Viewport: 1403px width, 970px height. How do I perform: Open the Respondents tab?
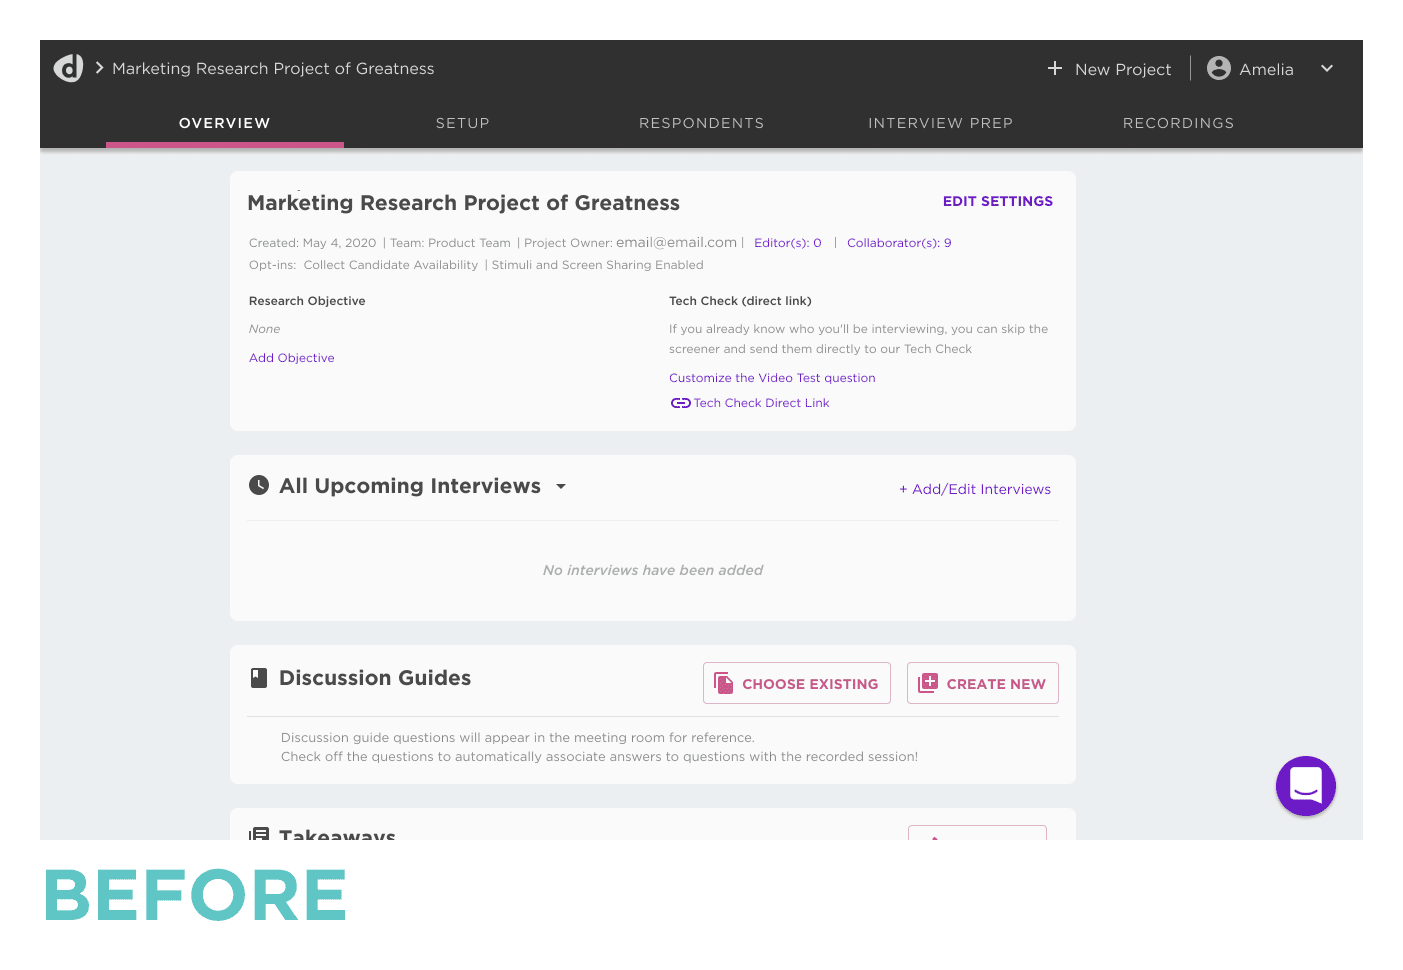click(701, 123)
